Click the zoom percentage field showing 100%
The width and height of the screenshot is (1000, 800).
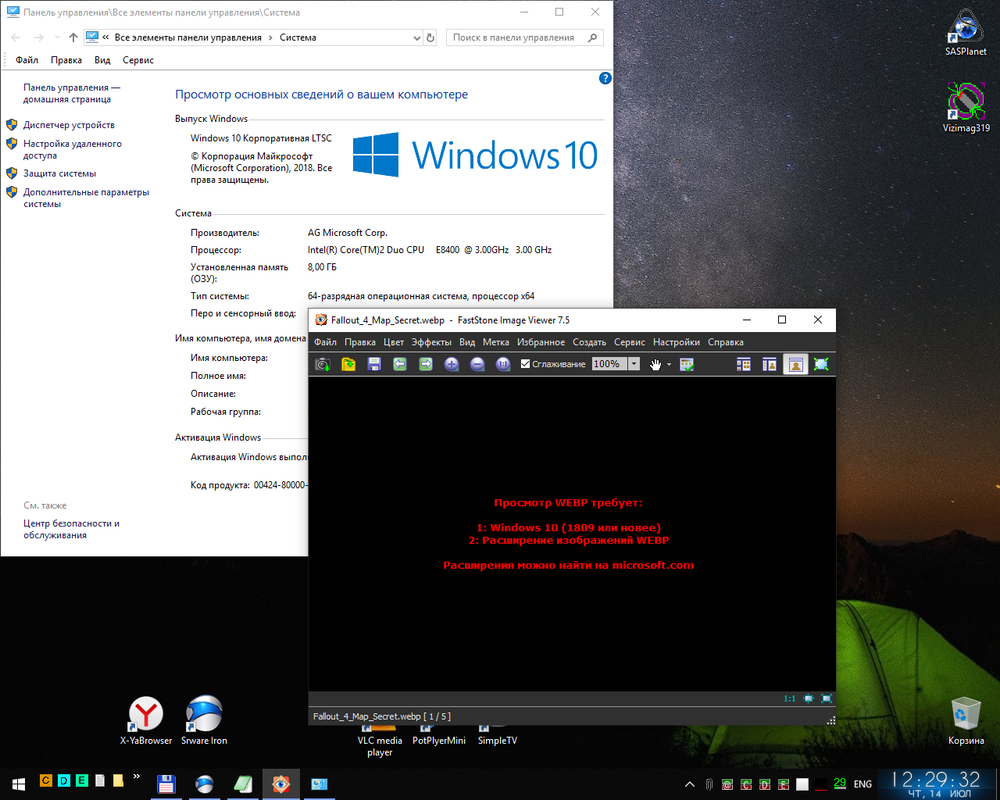click(x=609, y=364)
